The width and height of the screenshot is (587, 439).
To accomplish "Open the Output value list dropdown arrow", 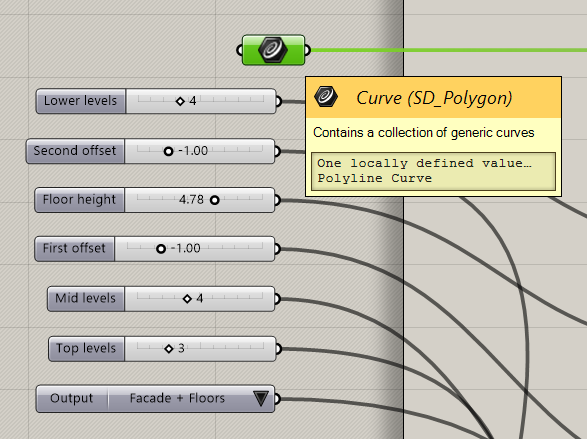I will pyautogui.click(x=261, y=399).
